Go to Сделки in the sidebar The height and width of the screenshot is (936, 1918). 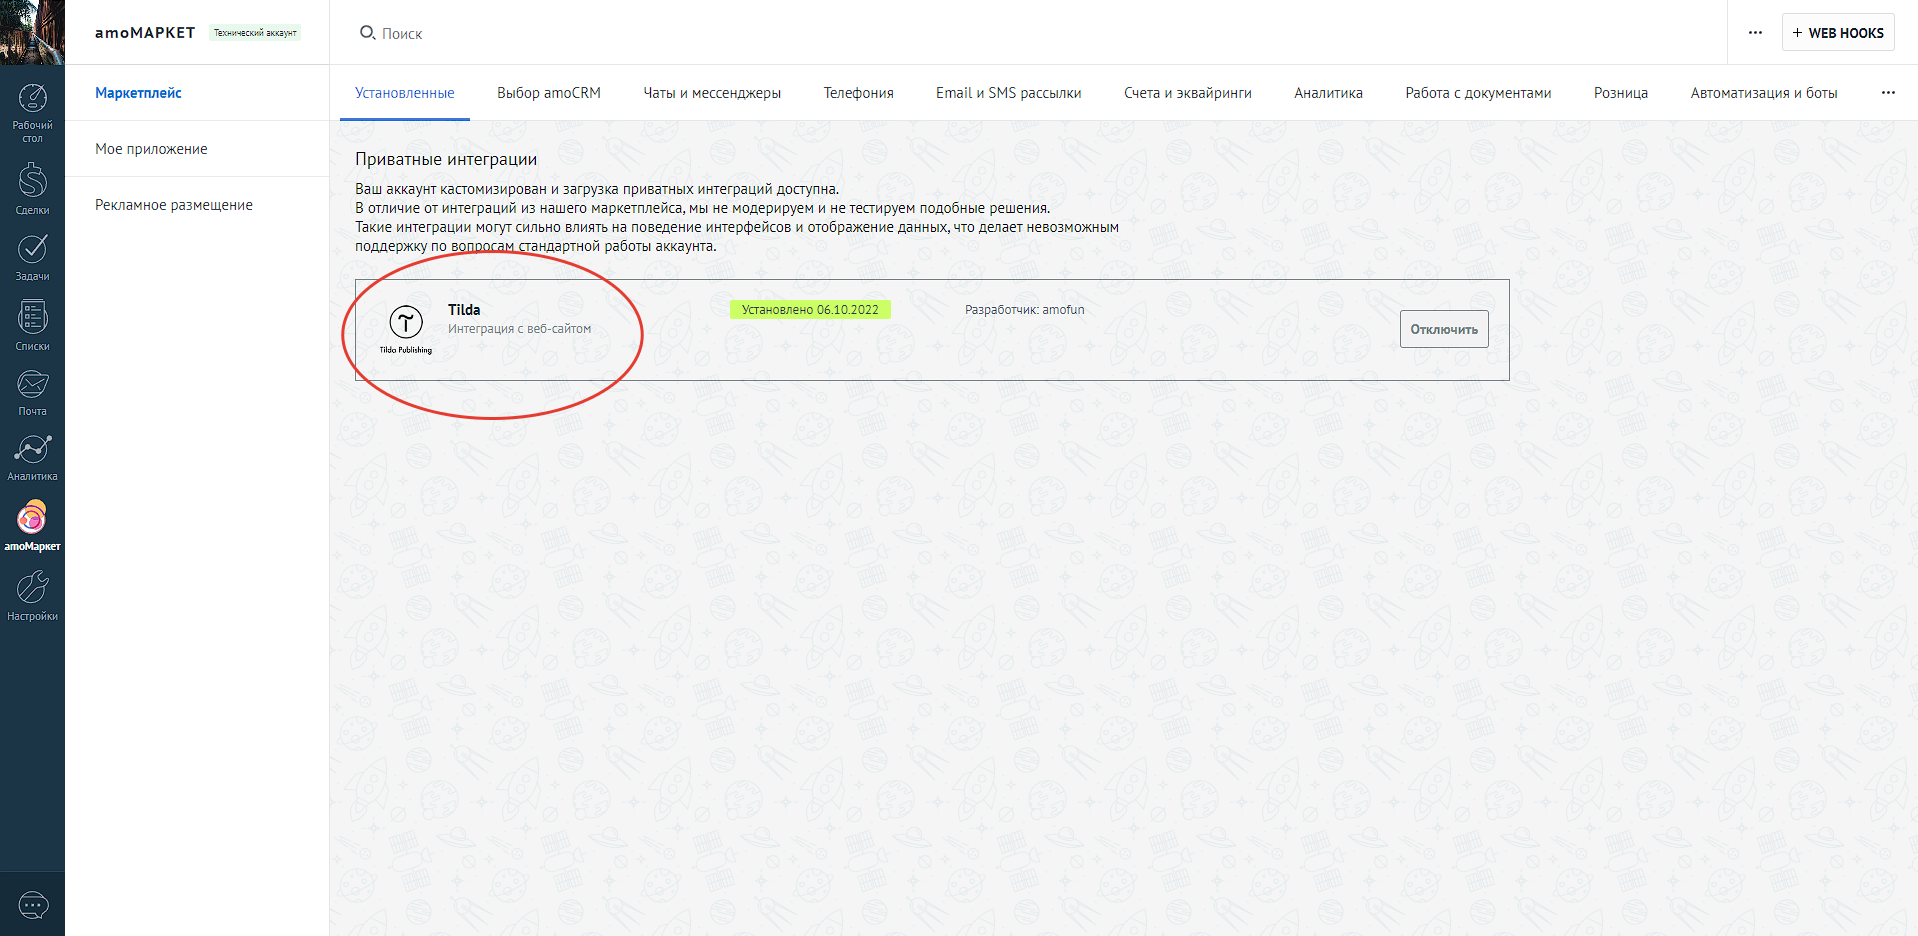coord(32,186)
